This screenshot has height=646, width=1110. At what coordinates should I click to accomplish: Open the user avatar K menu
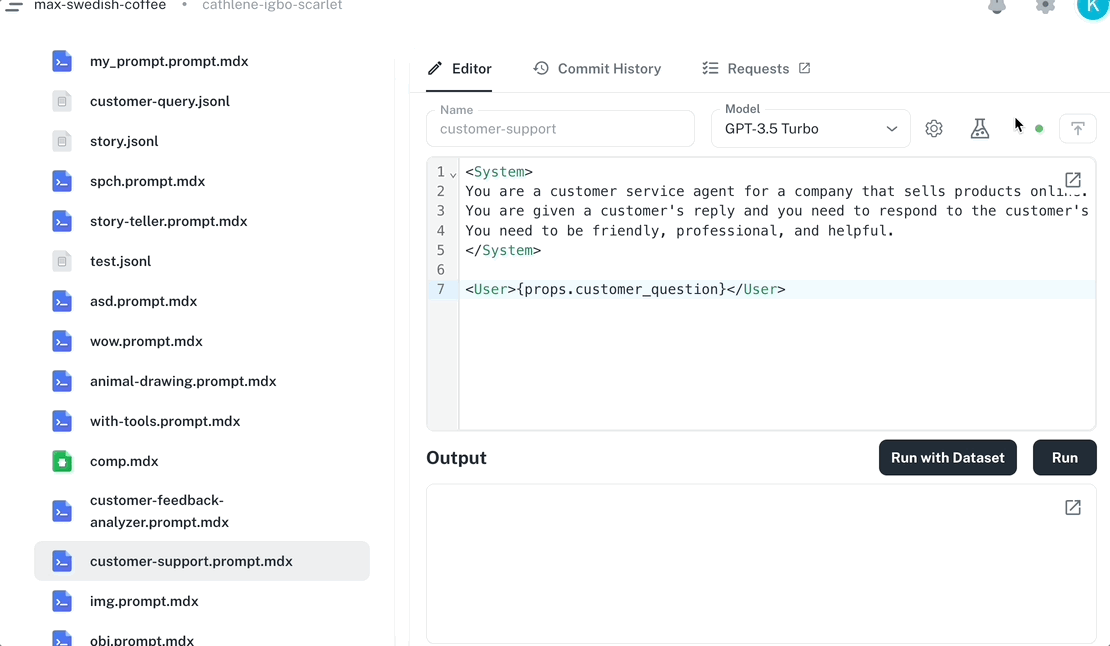1092,7
